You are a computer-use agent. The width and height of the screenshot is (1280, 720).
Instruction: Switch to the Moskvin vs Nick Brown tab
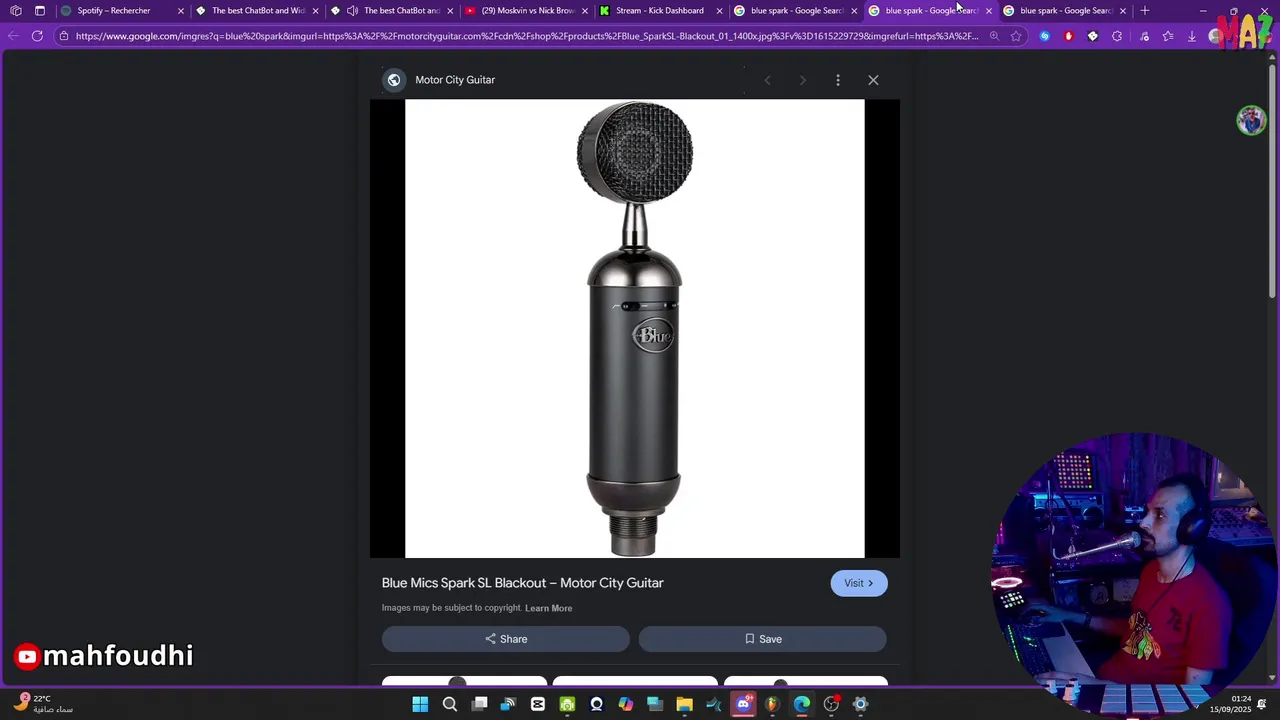pyautogui.click(x=528, y=11)
